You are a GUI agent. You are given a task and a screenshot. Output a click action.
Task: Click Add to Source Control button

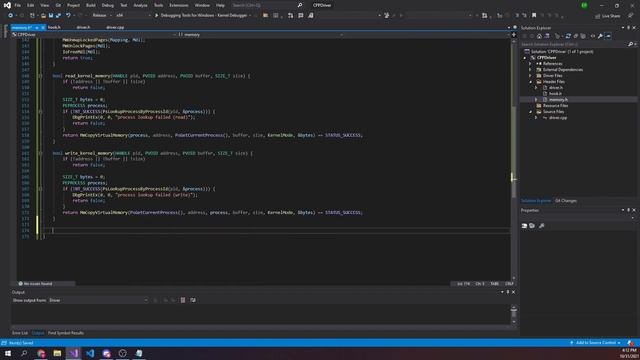[x=596, y=343]
